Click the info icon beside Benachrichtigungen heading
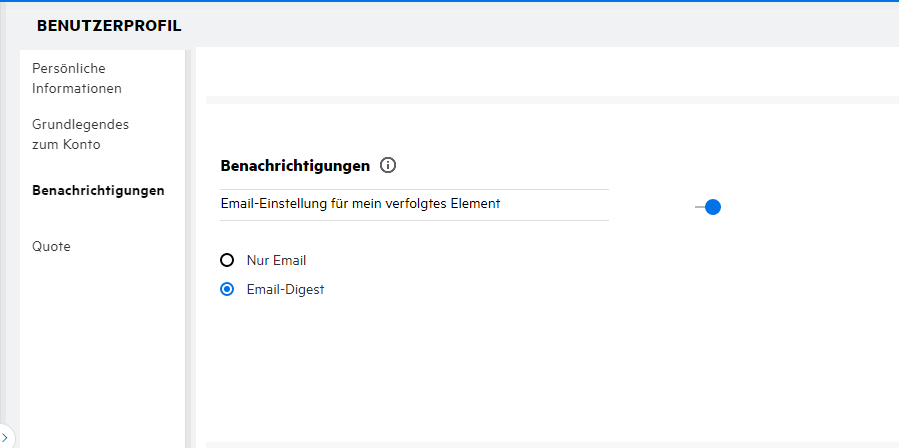The height and width of the screenshot is (448, 899). (x=389, y=166)
